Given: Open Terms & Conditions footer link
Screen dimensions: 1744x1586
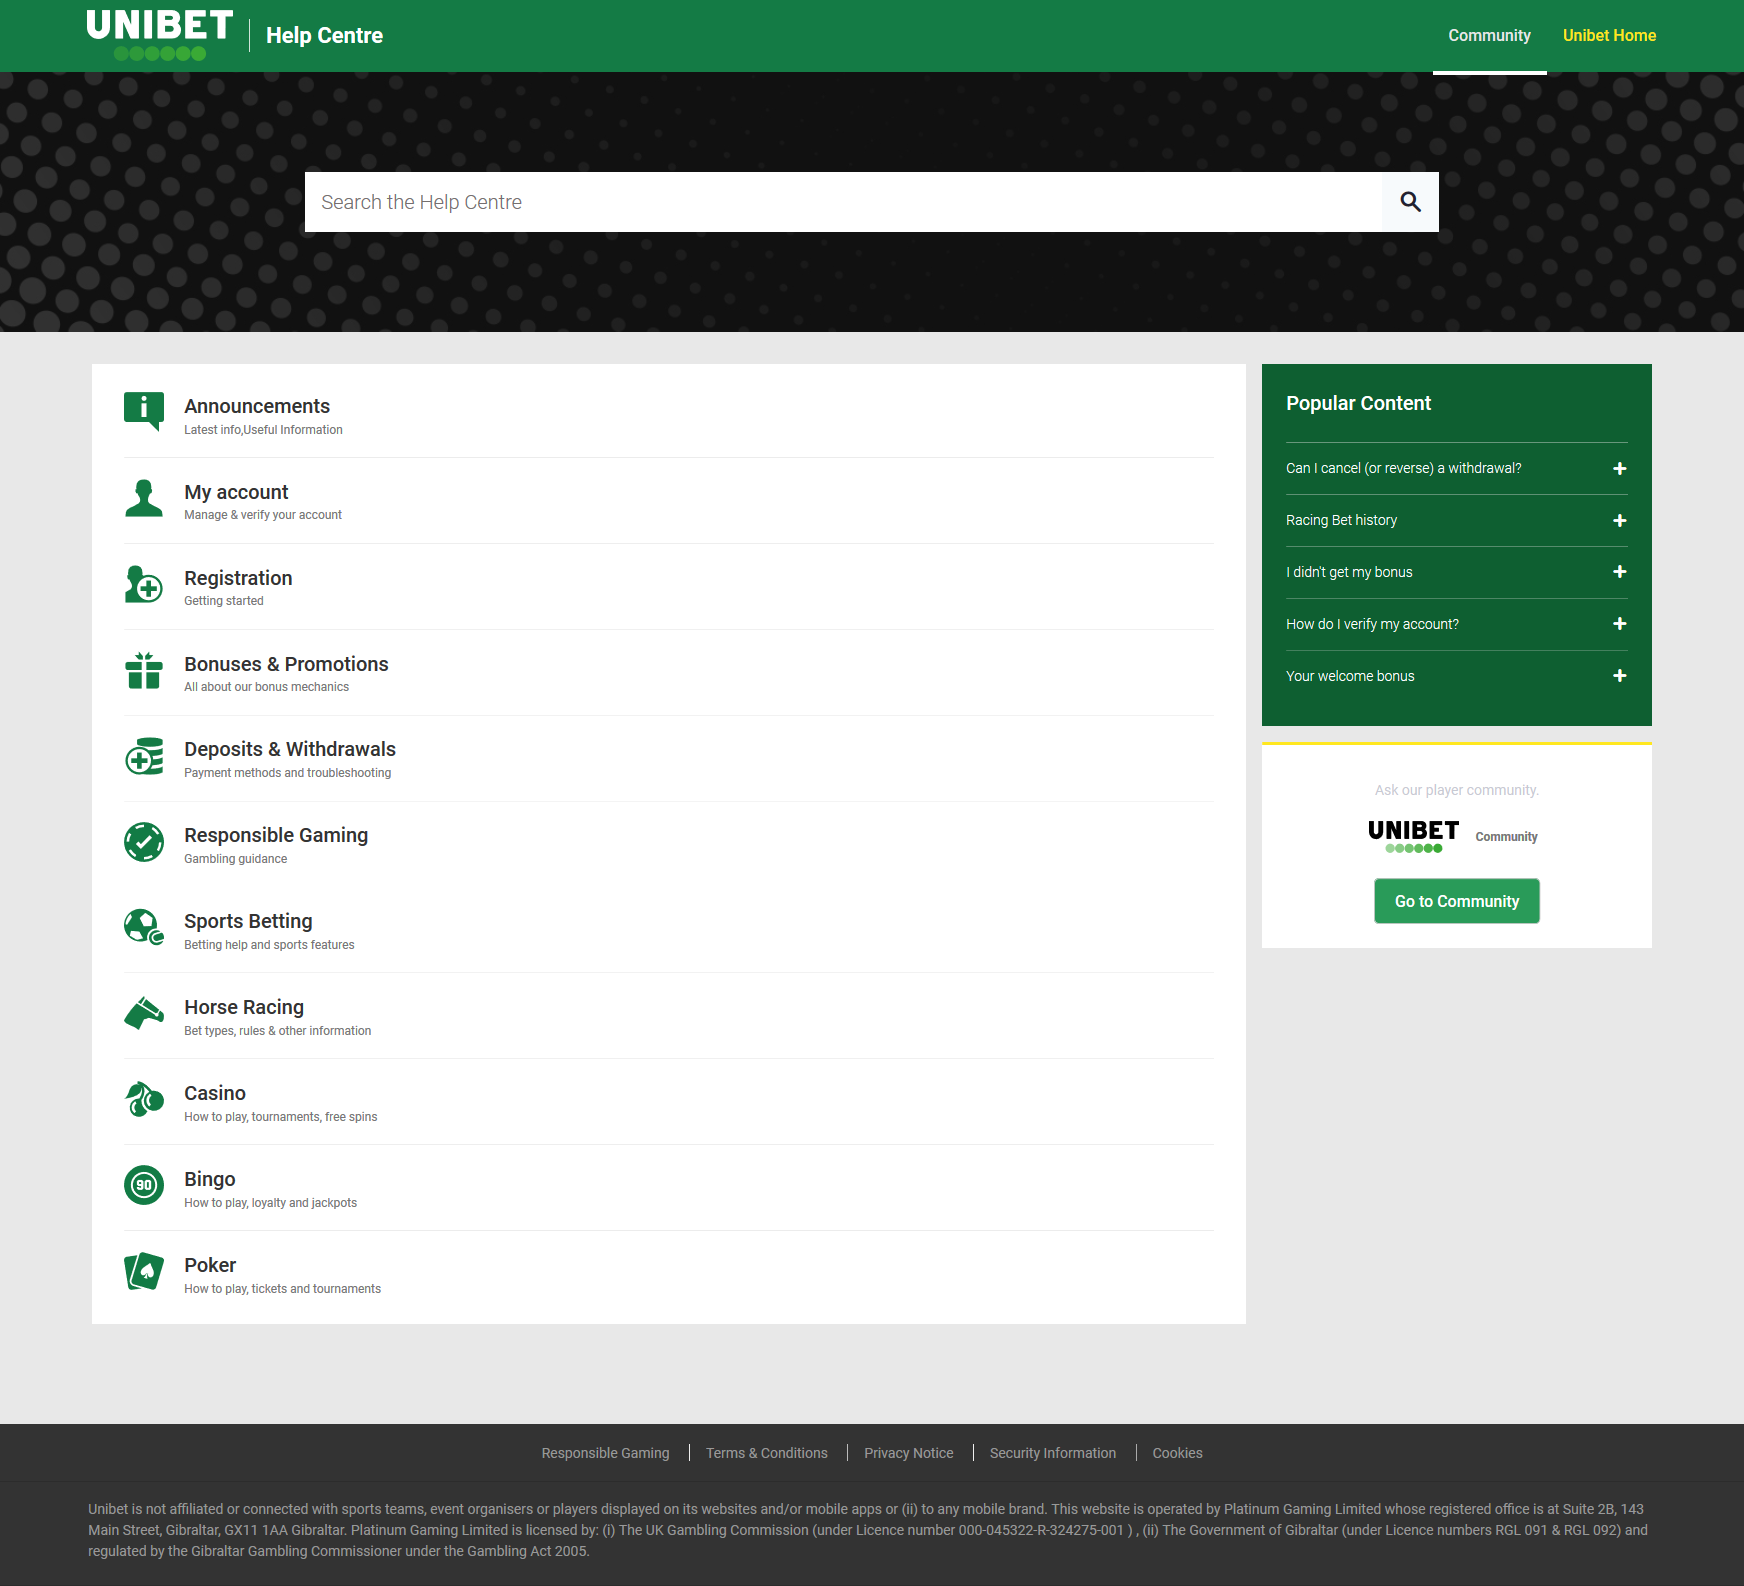Looking at the screenshot, I should point(767,1453).
